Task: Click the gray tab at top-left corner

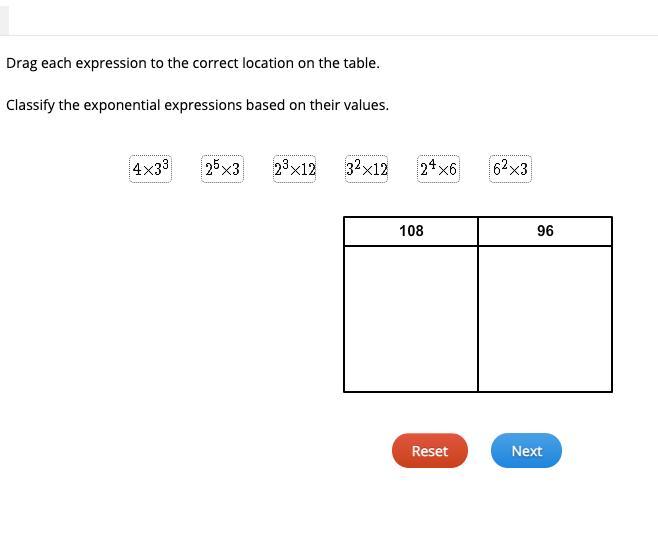Action: (x=4, y=17)
